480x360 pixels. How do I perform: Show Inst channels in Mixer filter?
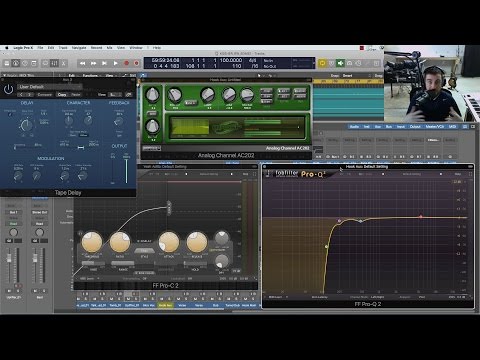[x=366, y=127]
